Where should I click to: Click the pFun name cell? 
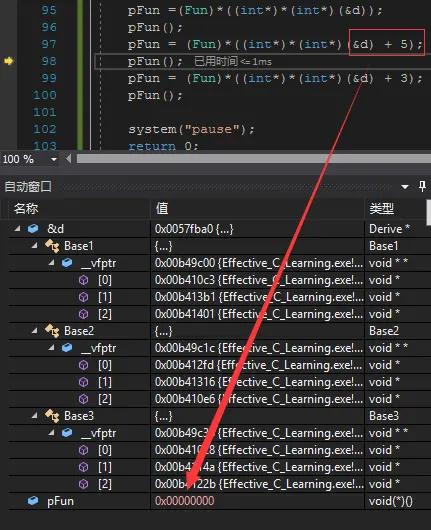60,501
